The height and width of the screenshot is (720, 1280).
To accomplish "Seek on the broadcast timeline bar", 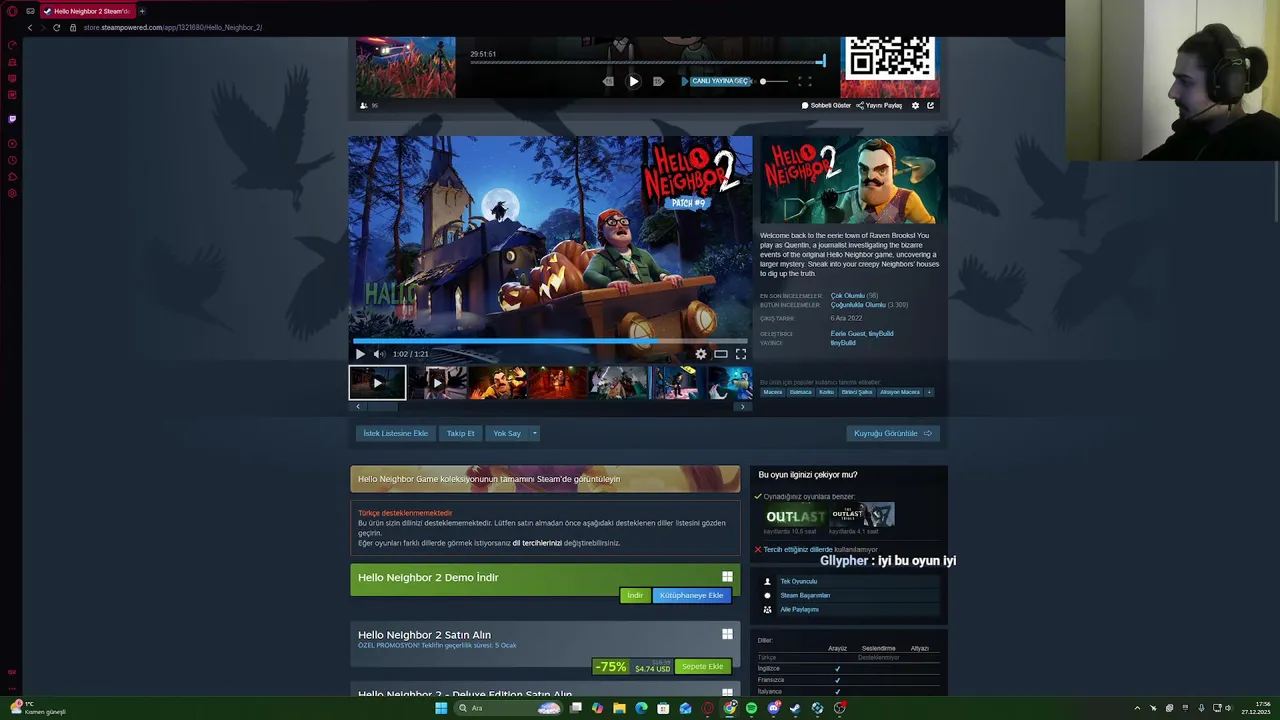I will point(647,62).
